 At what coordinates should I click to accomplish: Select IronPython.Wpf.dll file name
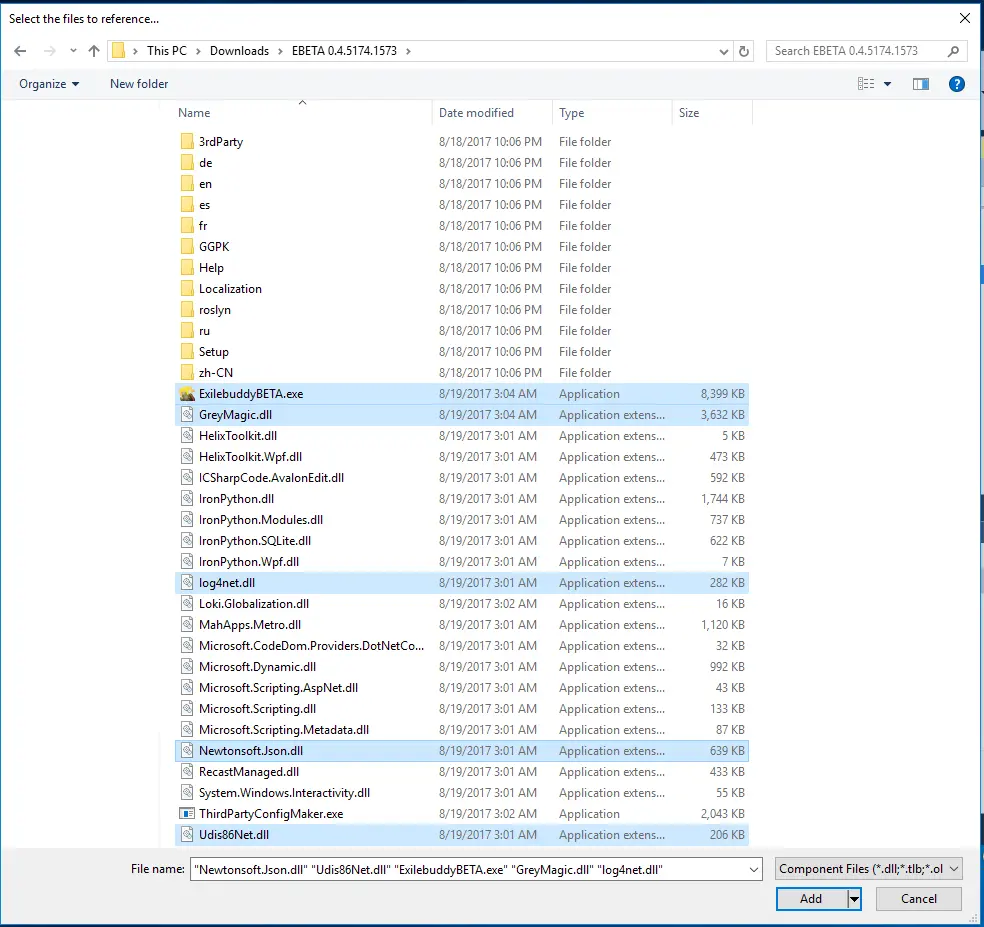coord(249,562)
